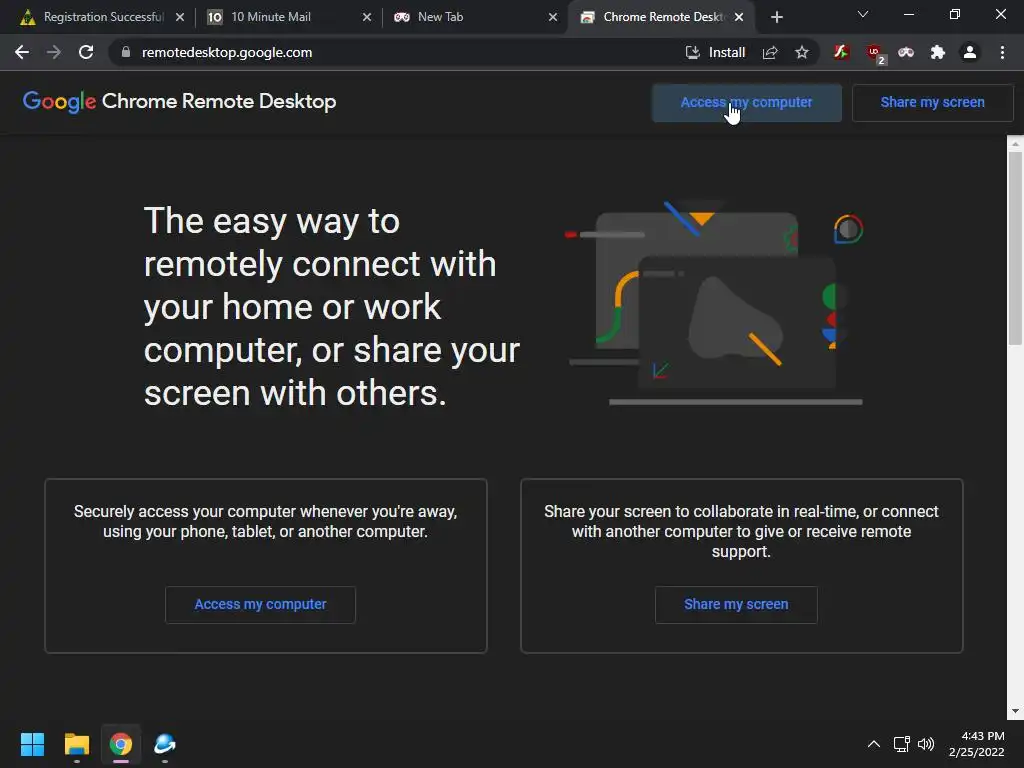
Task: Click the scrollbar up arrow
Action: click(x=1015, y=143)
